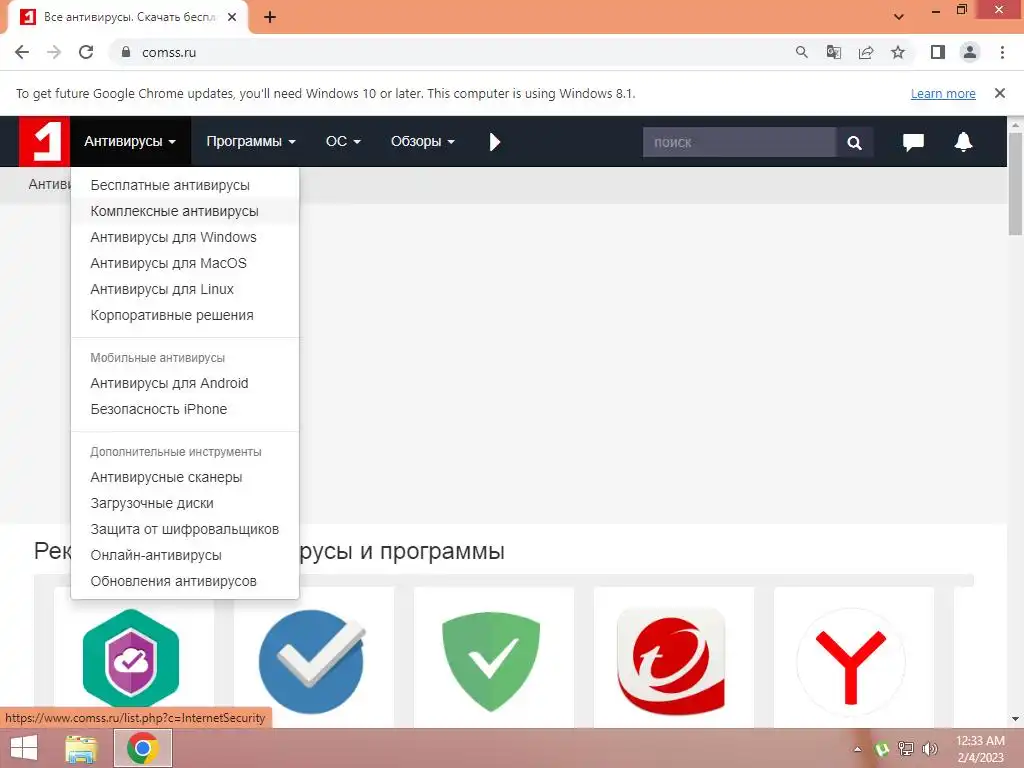Select Защита от шифровальщиков
This screenshot has width=1024, height=768.
click(x=184, y=529)
